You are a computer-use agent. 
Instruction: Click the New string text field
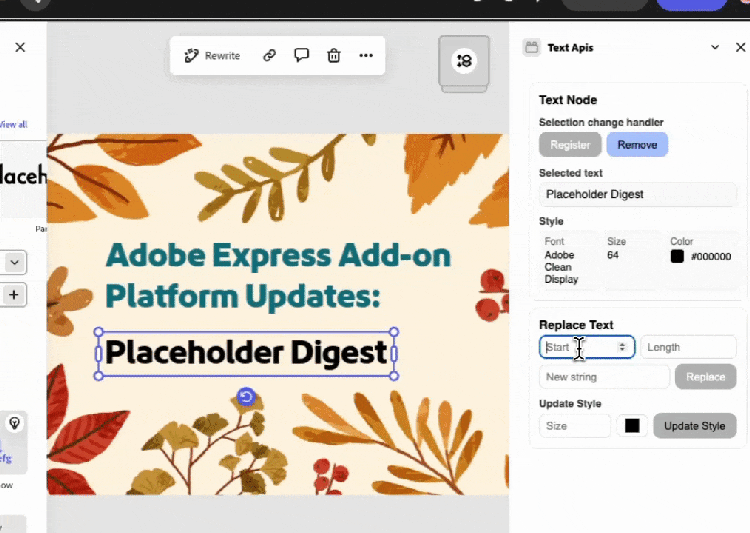click(x=604, y=377)
